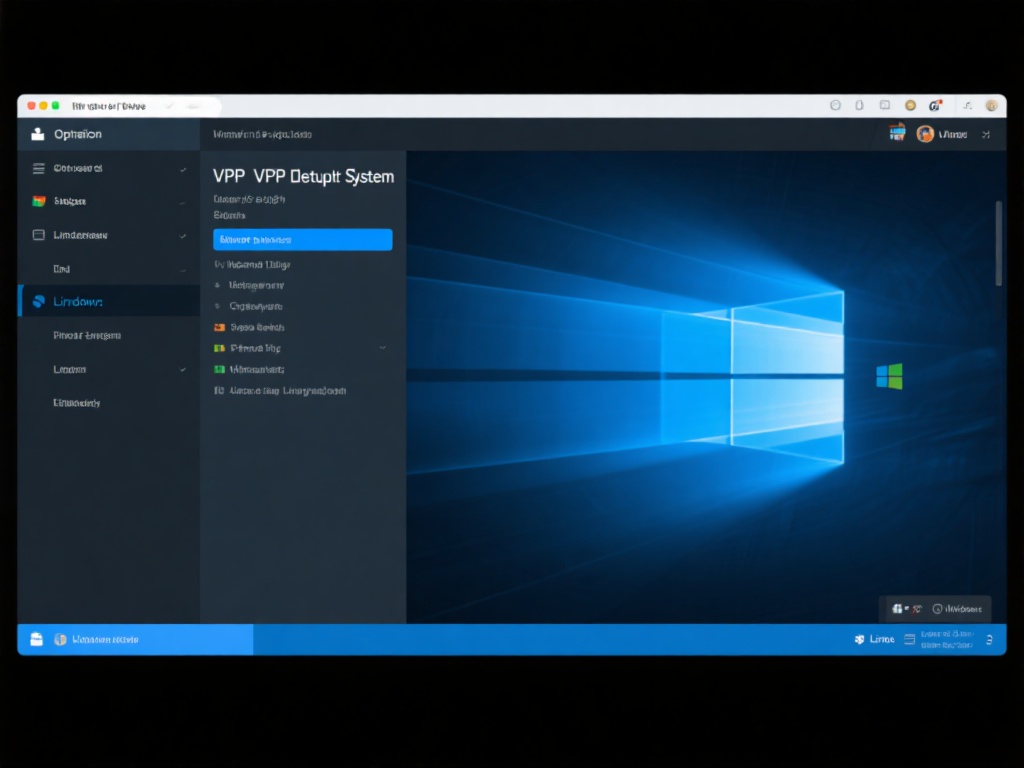Expand the chevron next to the End sidebar item

click(181, 268)
